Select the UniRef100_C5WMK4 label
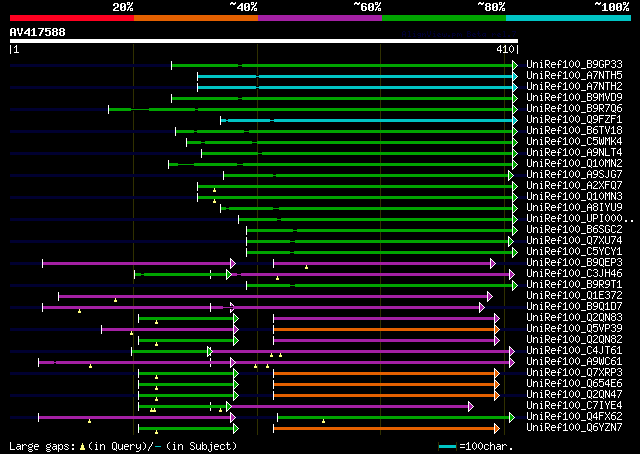The height and width of the screenshot is (454, 640). (x=574, y=142)
